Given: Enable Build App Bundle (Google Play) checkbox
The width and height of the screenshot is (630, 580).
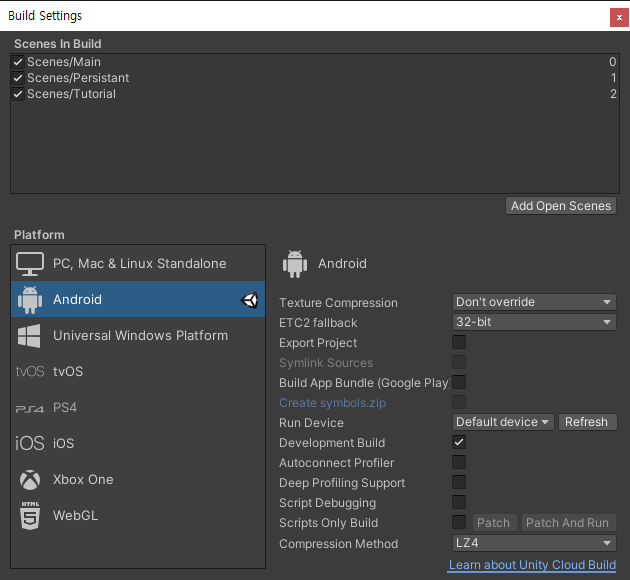Looking at the screenshot, I should tap(459, 382).
